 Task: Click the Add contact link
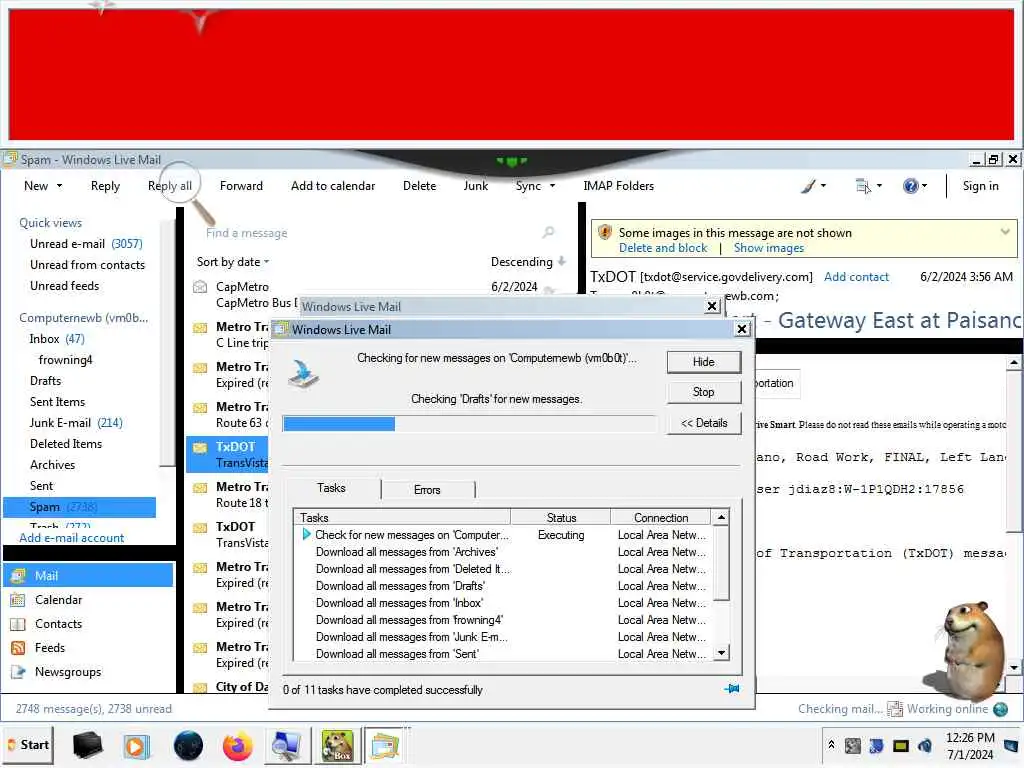click(x=856, y=277)
